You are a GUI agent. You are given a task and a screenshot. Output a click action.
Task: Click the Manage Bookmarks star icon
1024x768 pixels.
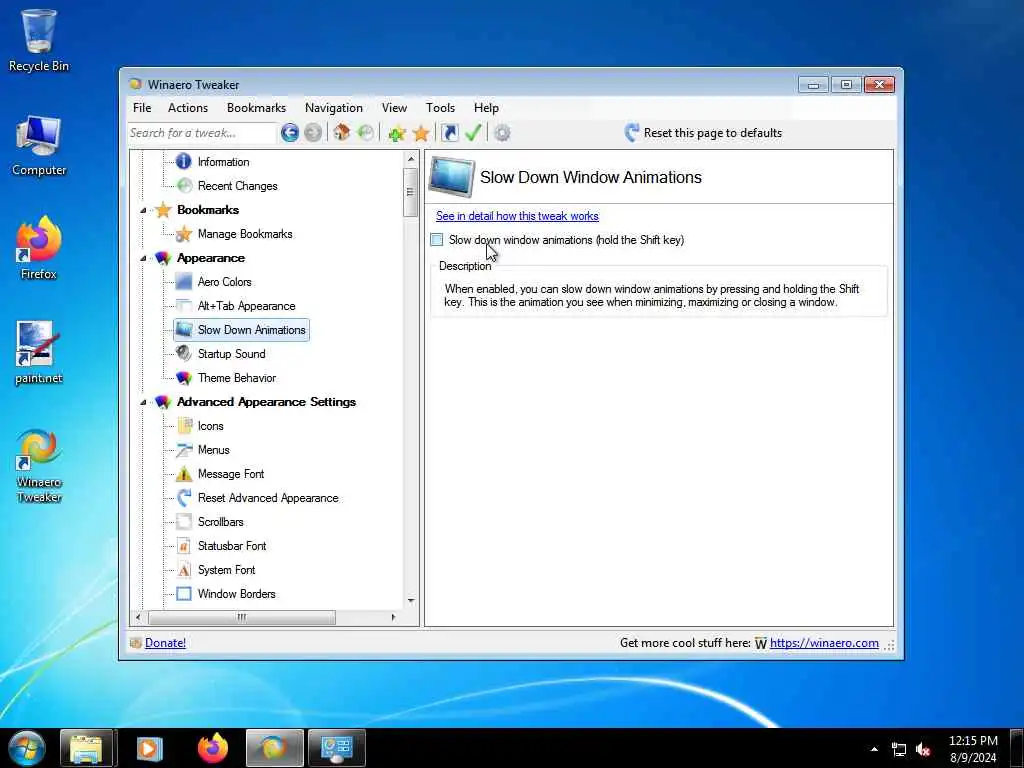pyautogui.click(x=184, y=234)
